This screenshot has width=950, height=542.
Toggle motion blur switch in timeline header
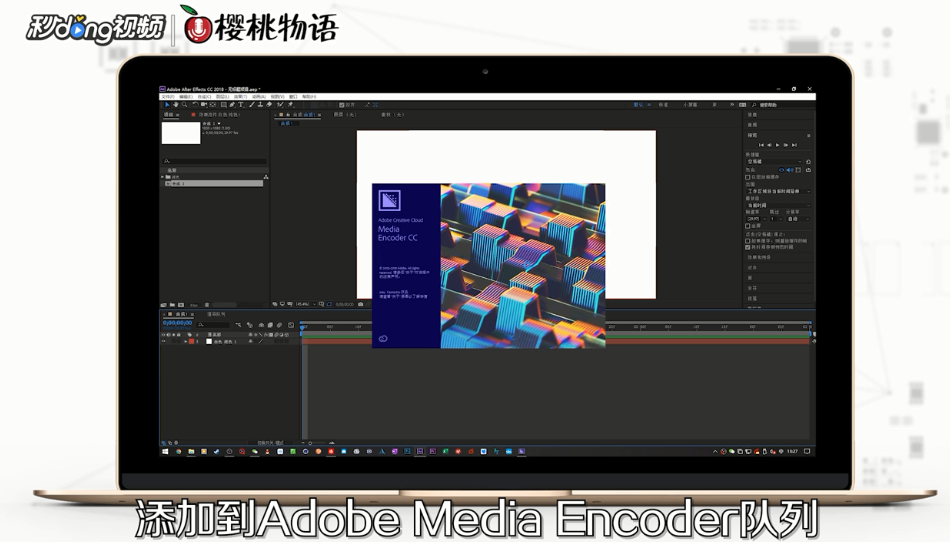pos(279,325)
